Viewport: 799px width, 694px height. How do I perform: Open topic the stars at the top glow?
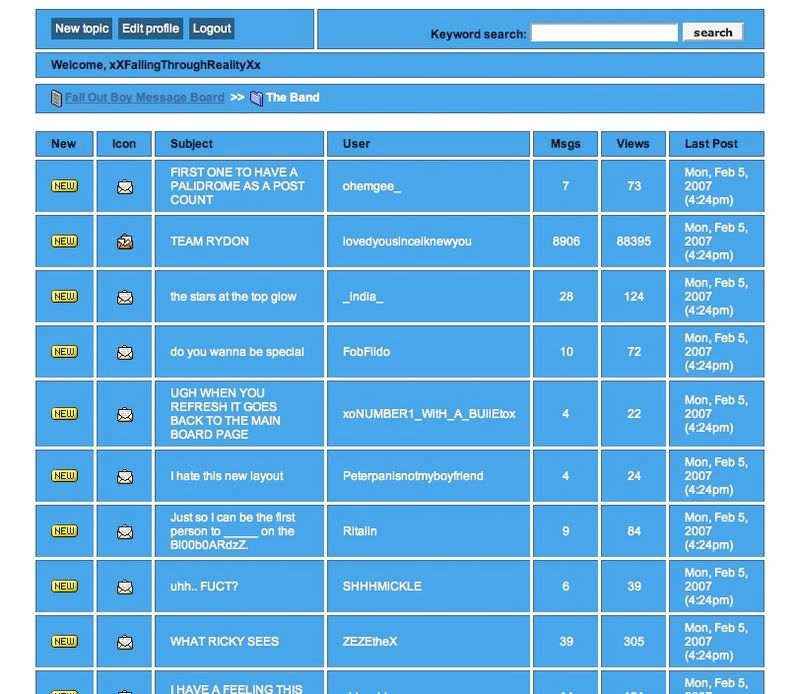pos(233,297)
